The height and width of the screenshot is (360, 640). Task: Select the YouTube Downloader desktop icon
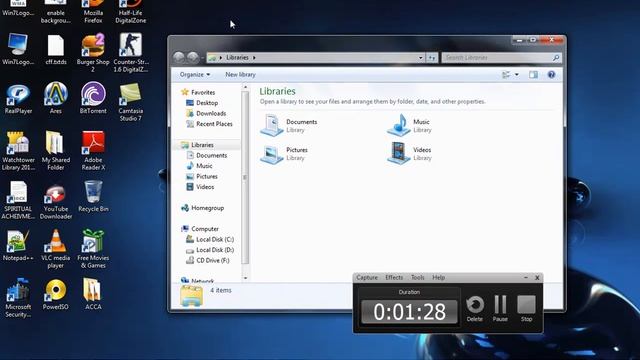tap(56, 202)
